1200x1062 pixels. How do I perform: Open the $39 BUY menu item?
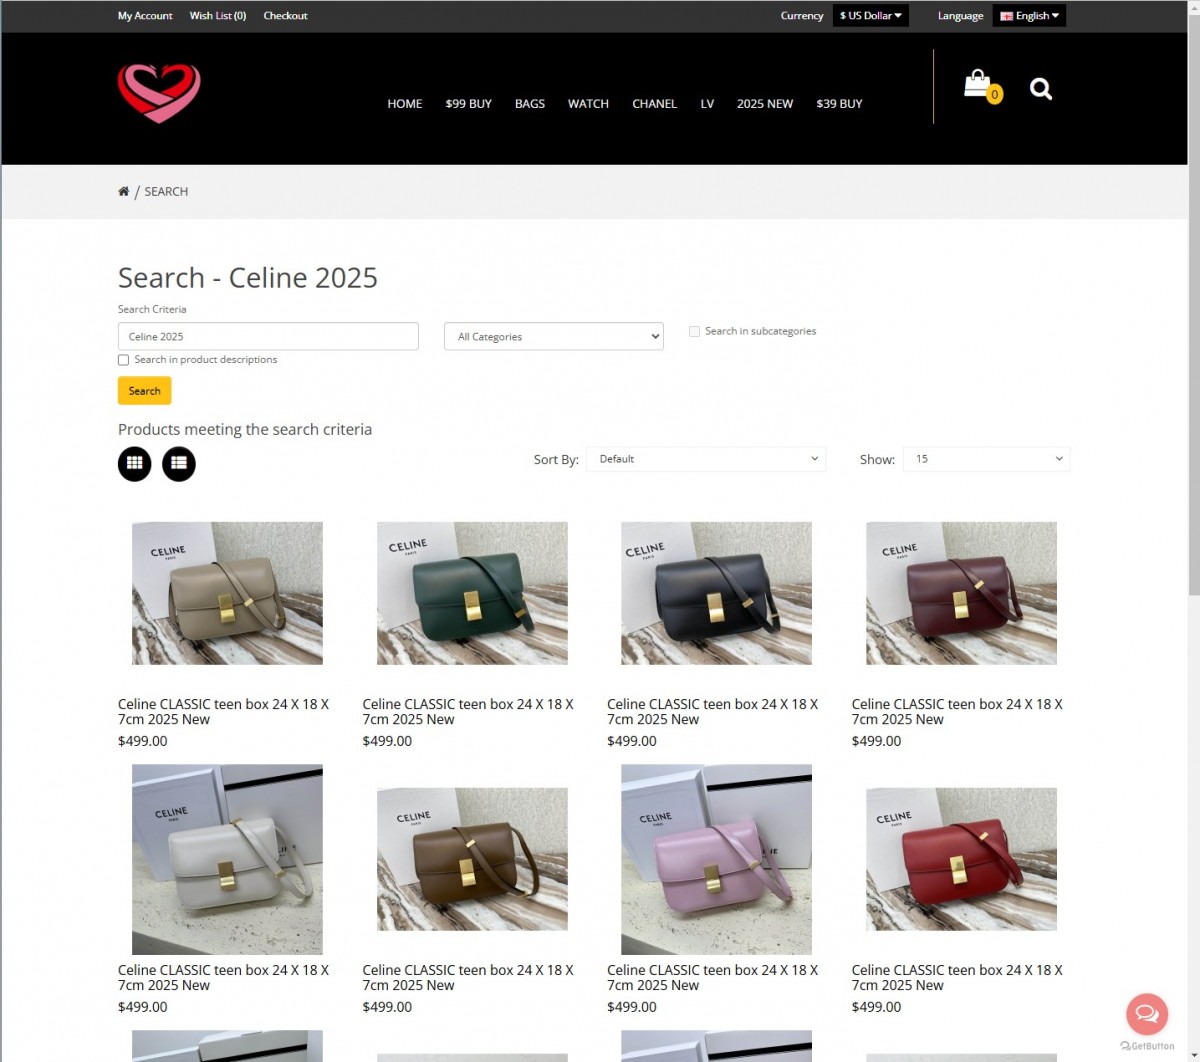point(839,104)
